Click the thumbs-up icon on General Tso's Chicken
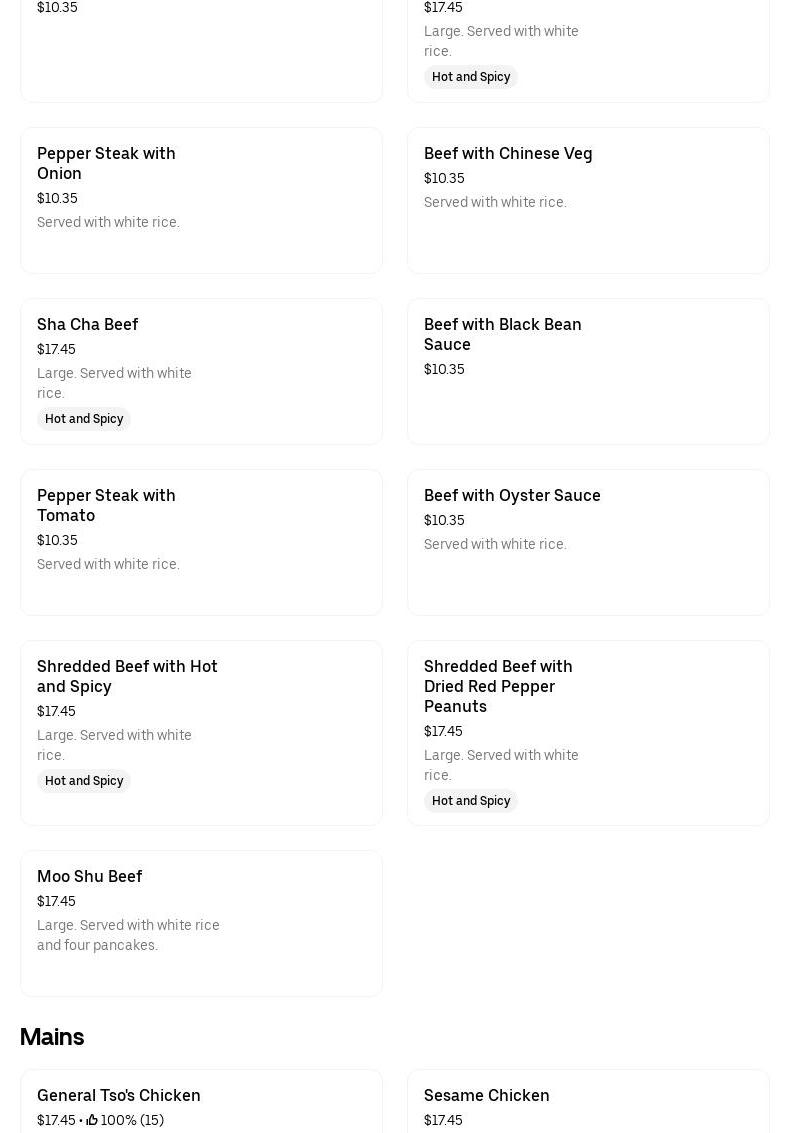Viewport: 804px width, 1133px height. point(92,1120)
